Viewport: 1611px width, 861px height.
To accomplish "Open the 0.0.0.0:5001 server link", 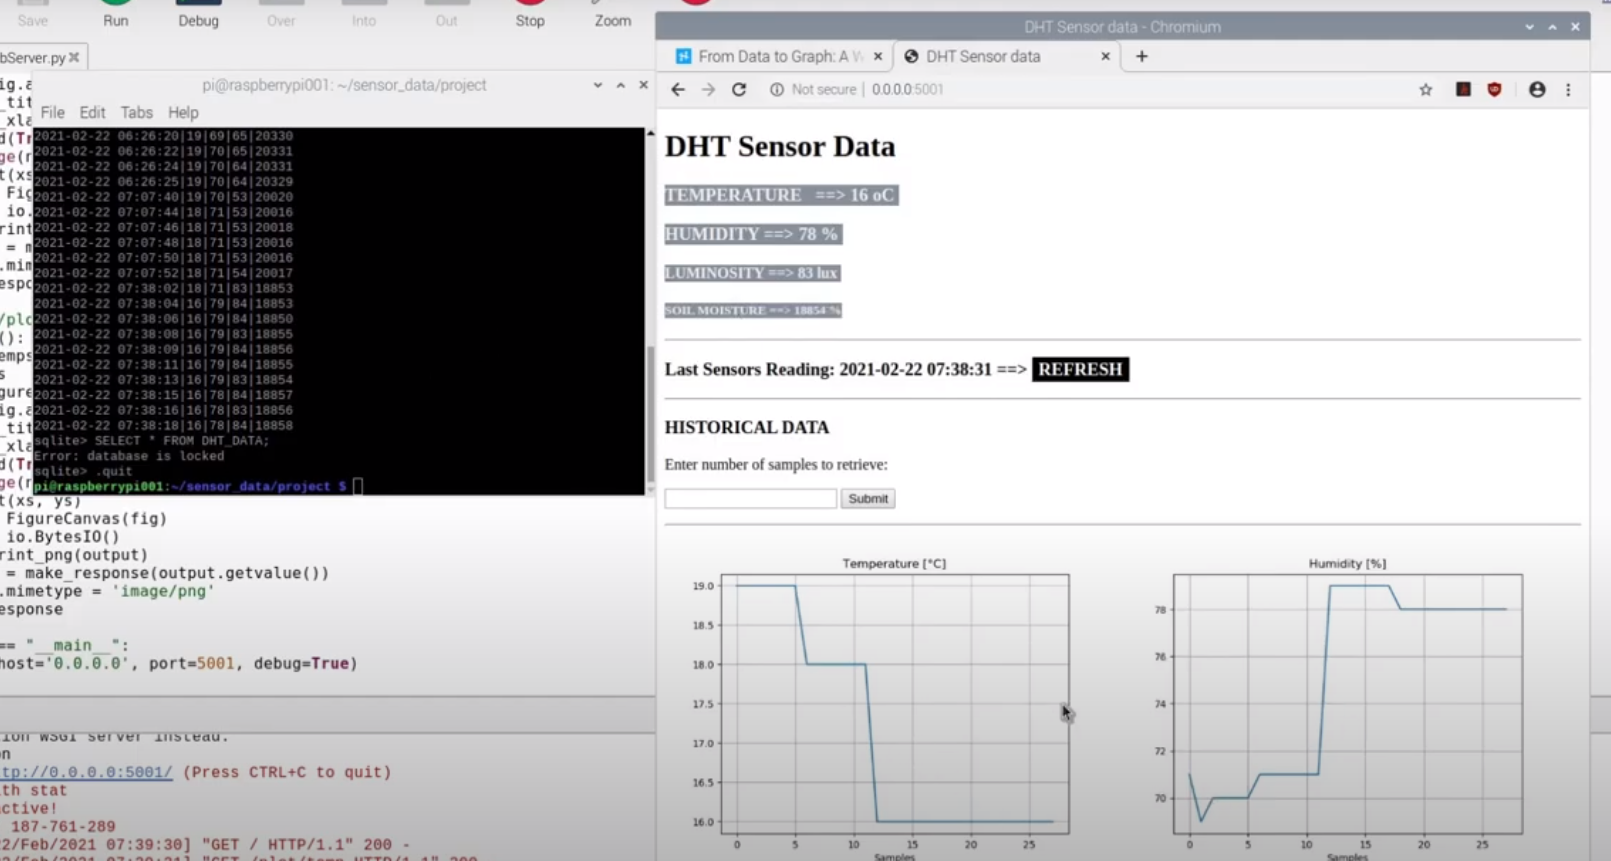I will (86, 772).
